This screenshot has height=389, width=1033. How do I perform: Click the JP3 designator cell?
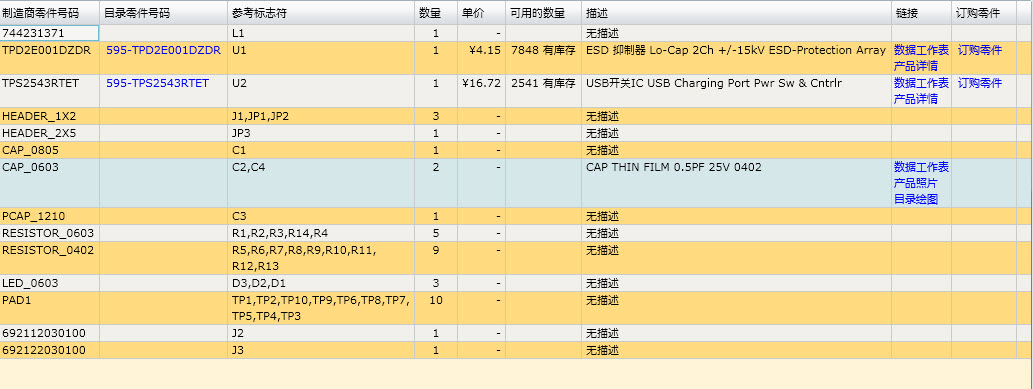(x=321, y=133)
